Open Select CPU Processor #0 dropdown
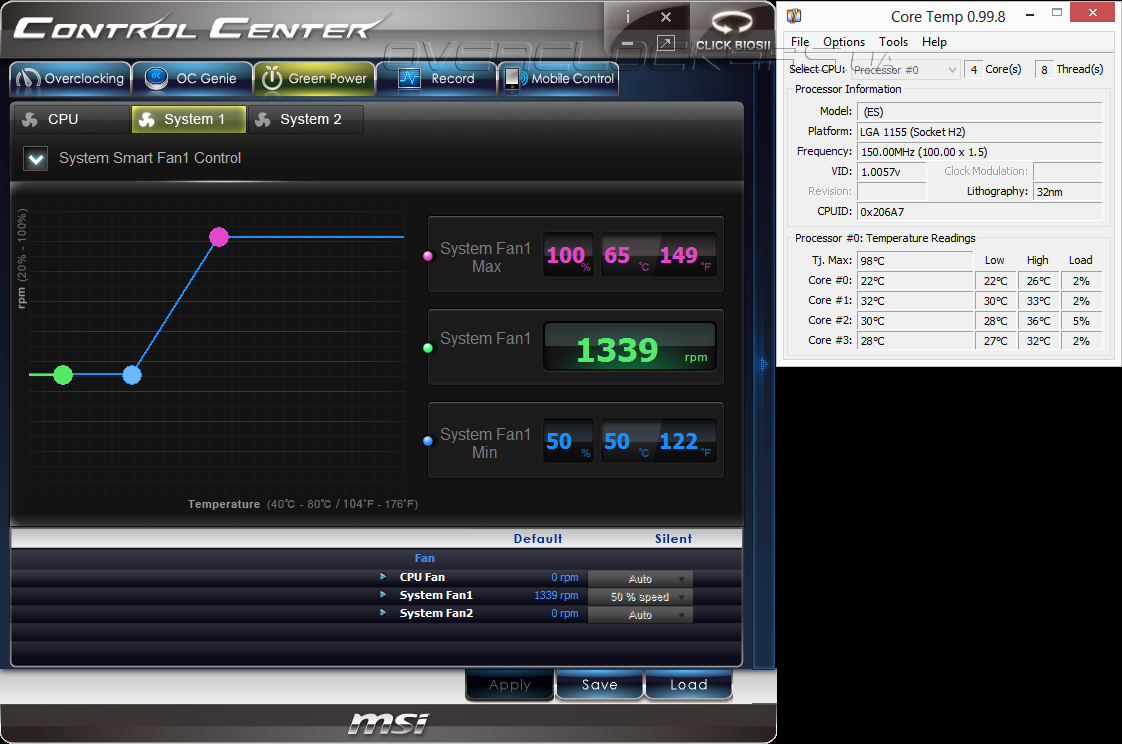The height and width of the screenshot is (744, 1122). click(x=905, y=69)
